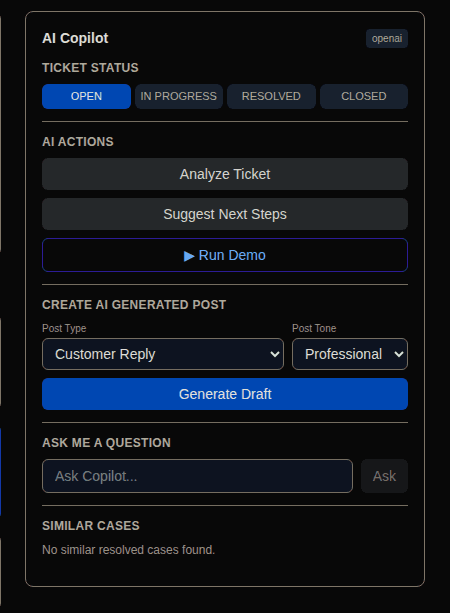Screen dimensions: 450x613
Task: Click the Post Type label
Action: pos(64,328)
